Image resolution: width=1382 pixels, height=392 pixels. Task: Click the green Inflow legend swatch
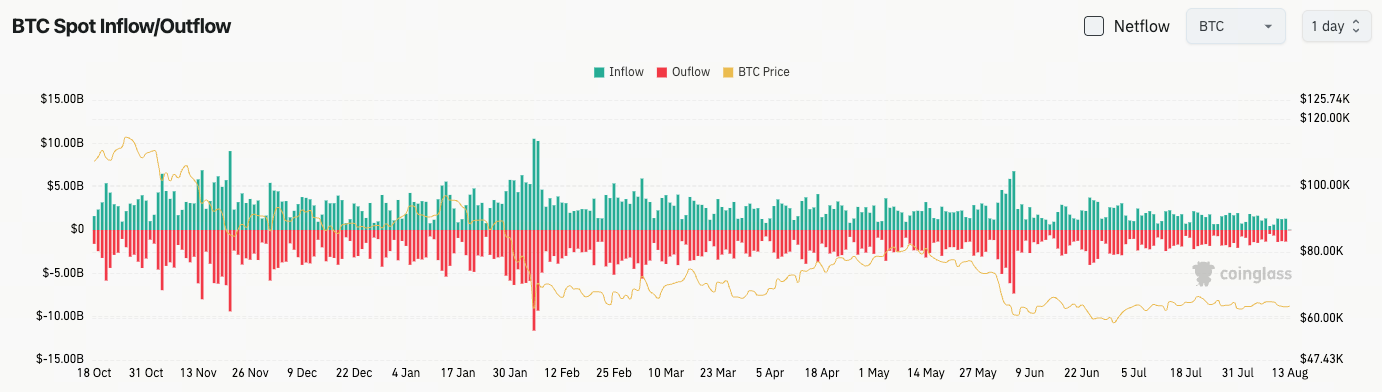(599, 72)
